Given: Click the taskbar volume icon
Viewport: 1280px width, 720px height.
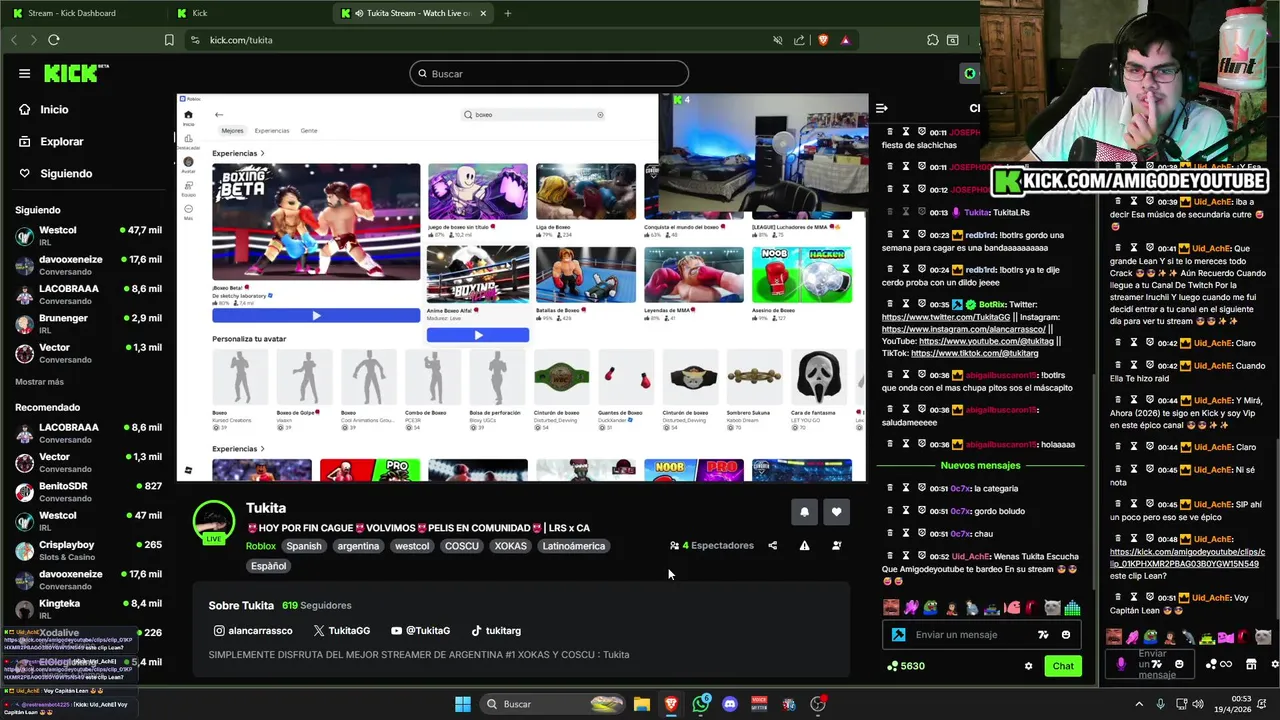Looking at the screenshot, I should 1198,704.
